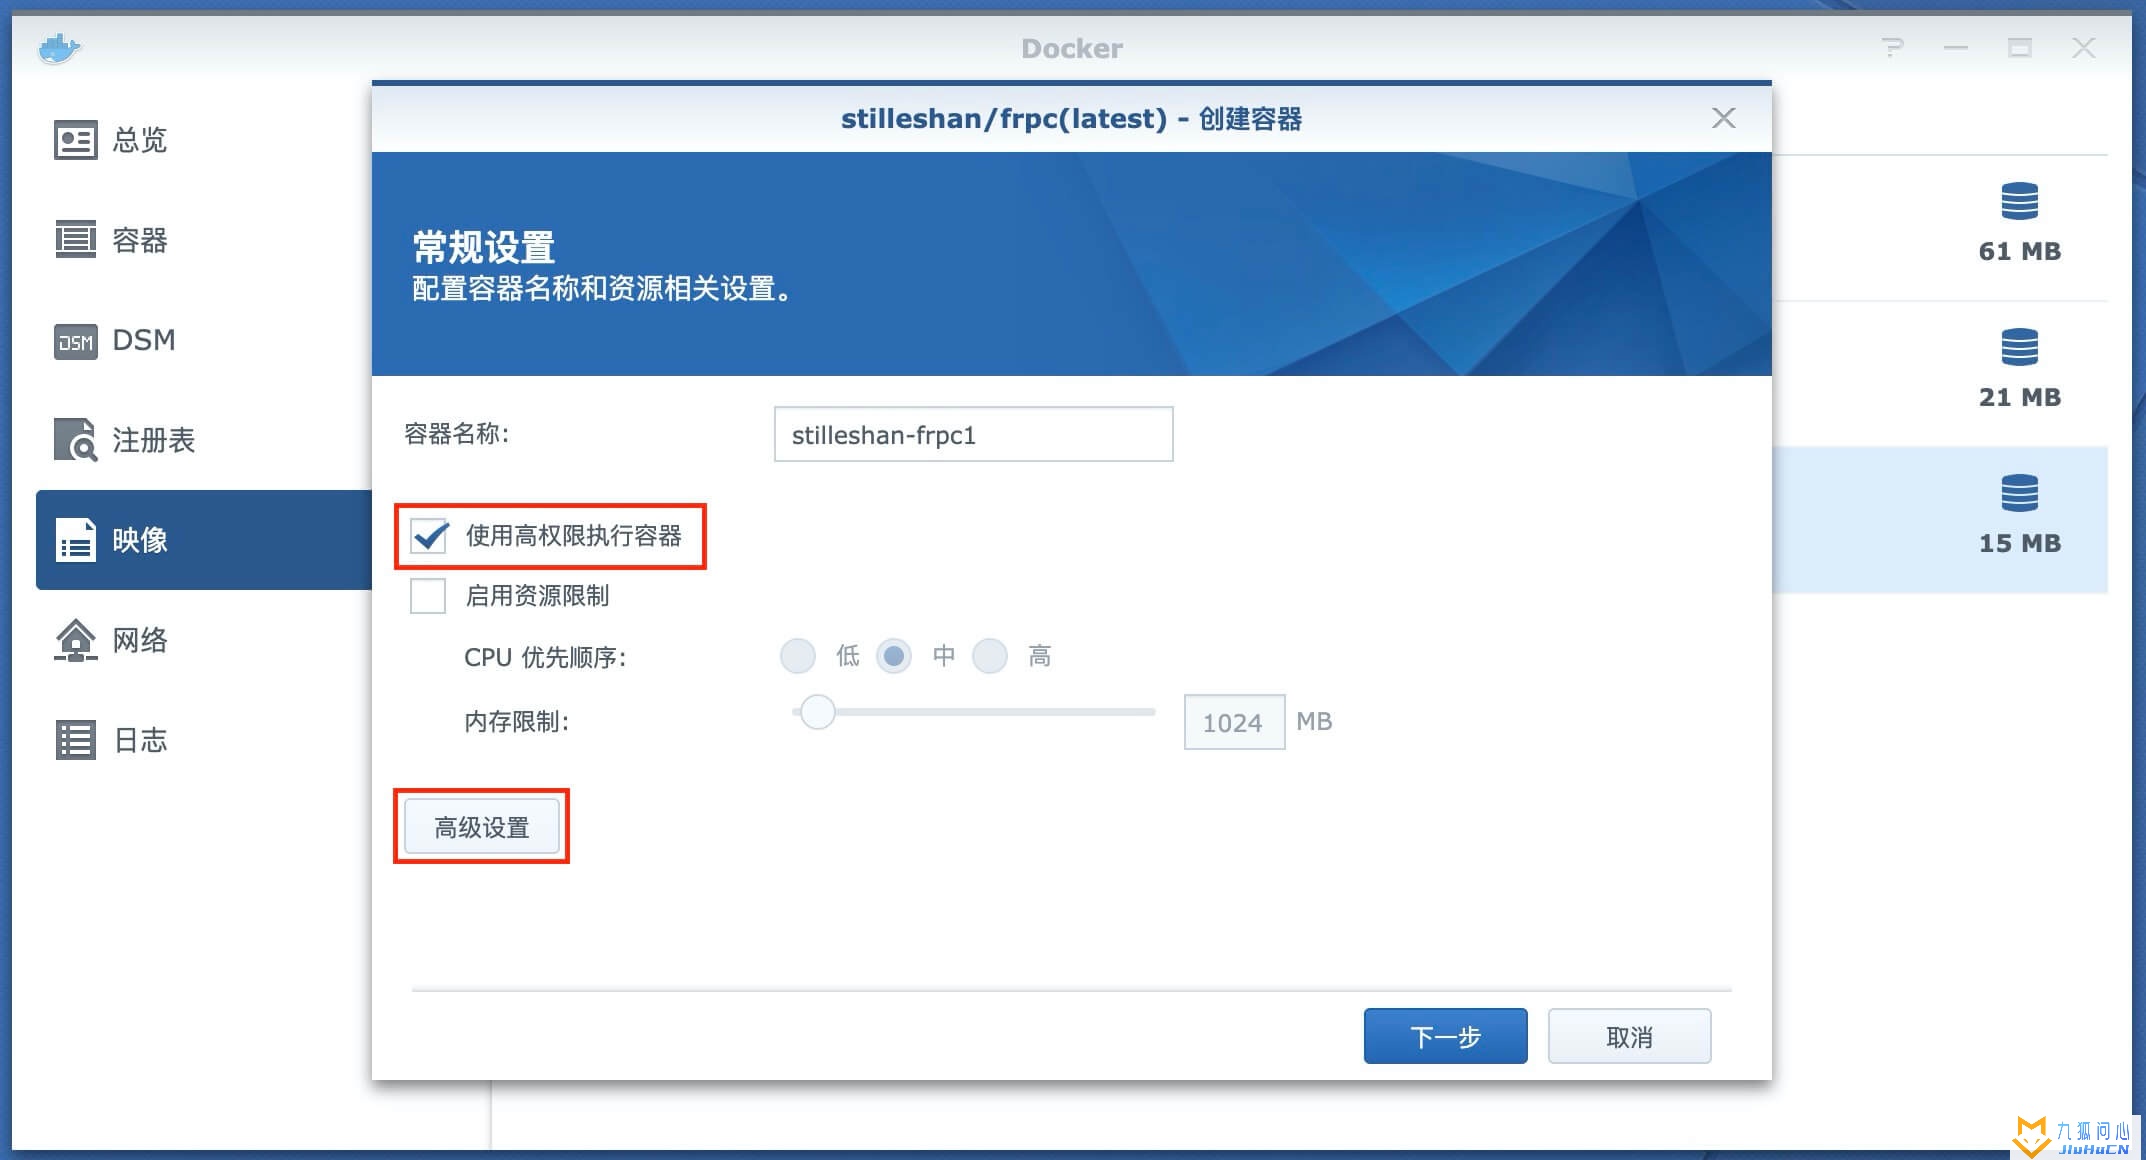Click the Docker whale logo icon

pyautogui.click(x=57, y=47)
